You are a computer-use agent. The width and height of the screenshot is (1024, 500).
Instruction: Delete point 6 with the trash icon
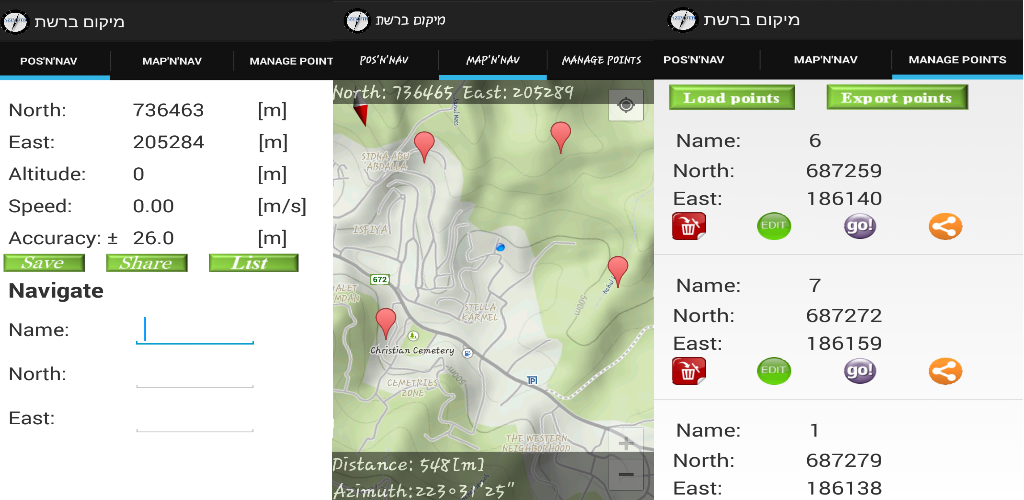[x=689, y=227]
